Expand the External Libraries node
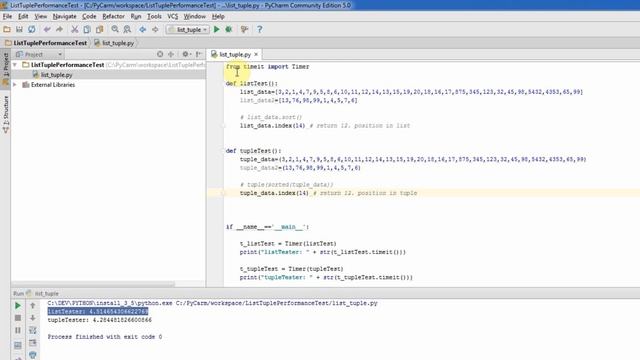The image size is (640, 360). point(15,85)
